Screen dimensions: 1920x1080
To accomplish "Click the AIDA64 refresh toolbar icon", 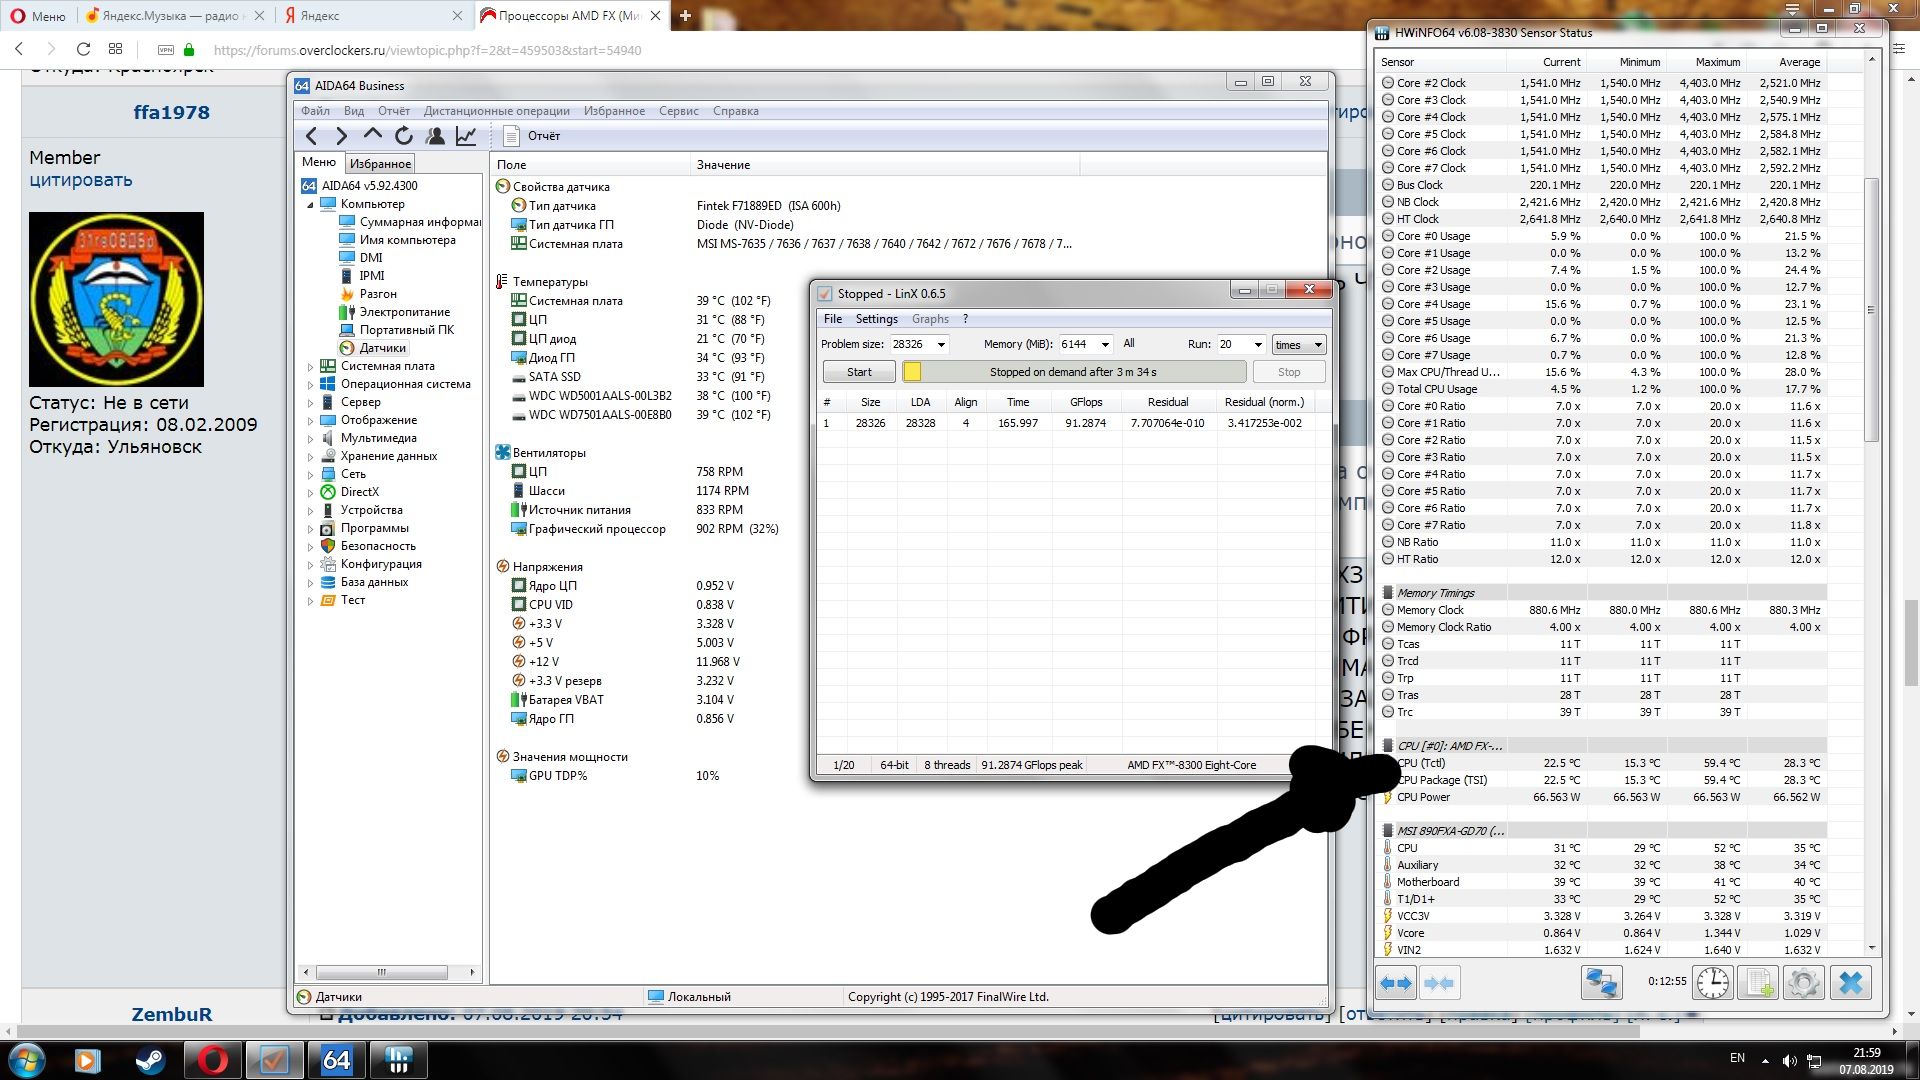I will [x=404, y=136].
